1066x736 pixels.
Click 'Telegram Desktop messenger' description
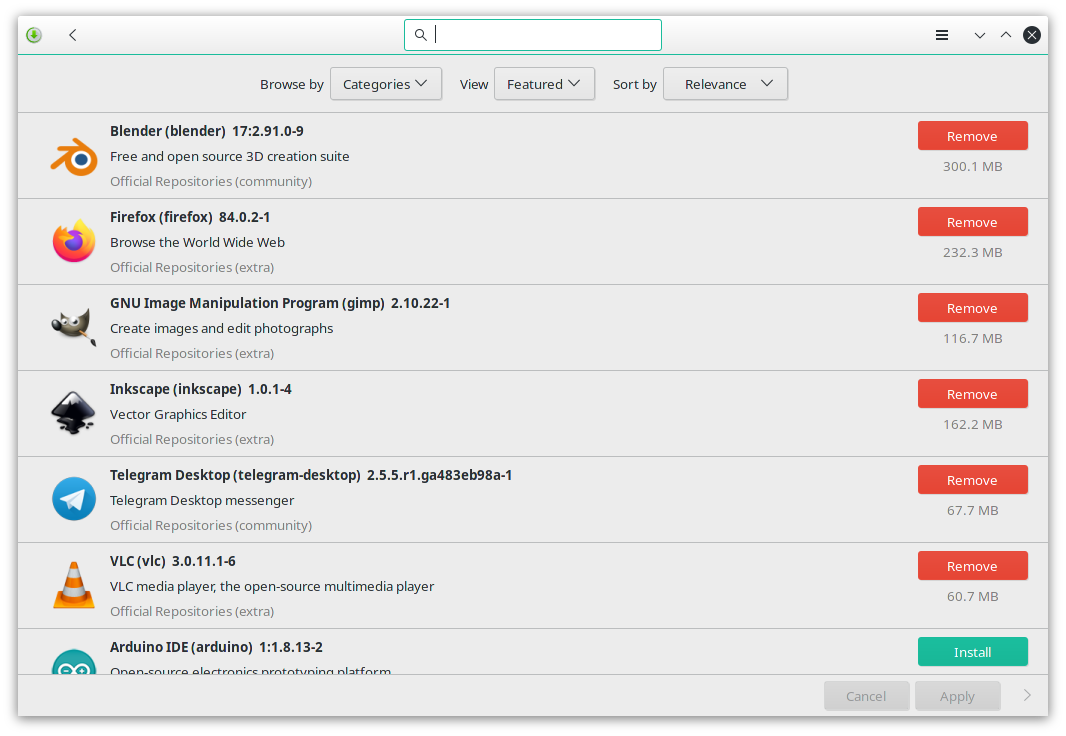(x=202, y=500)
